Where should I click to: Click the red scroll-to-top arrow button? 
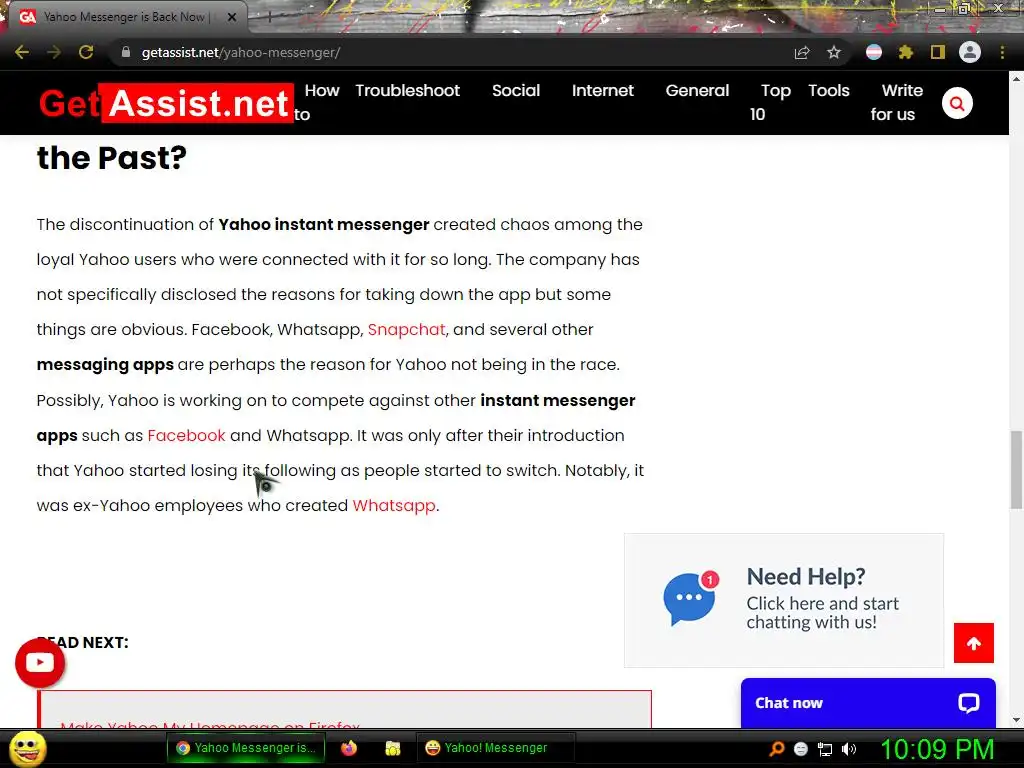point(974,643)
